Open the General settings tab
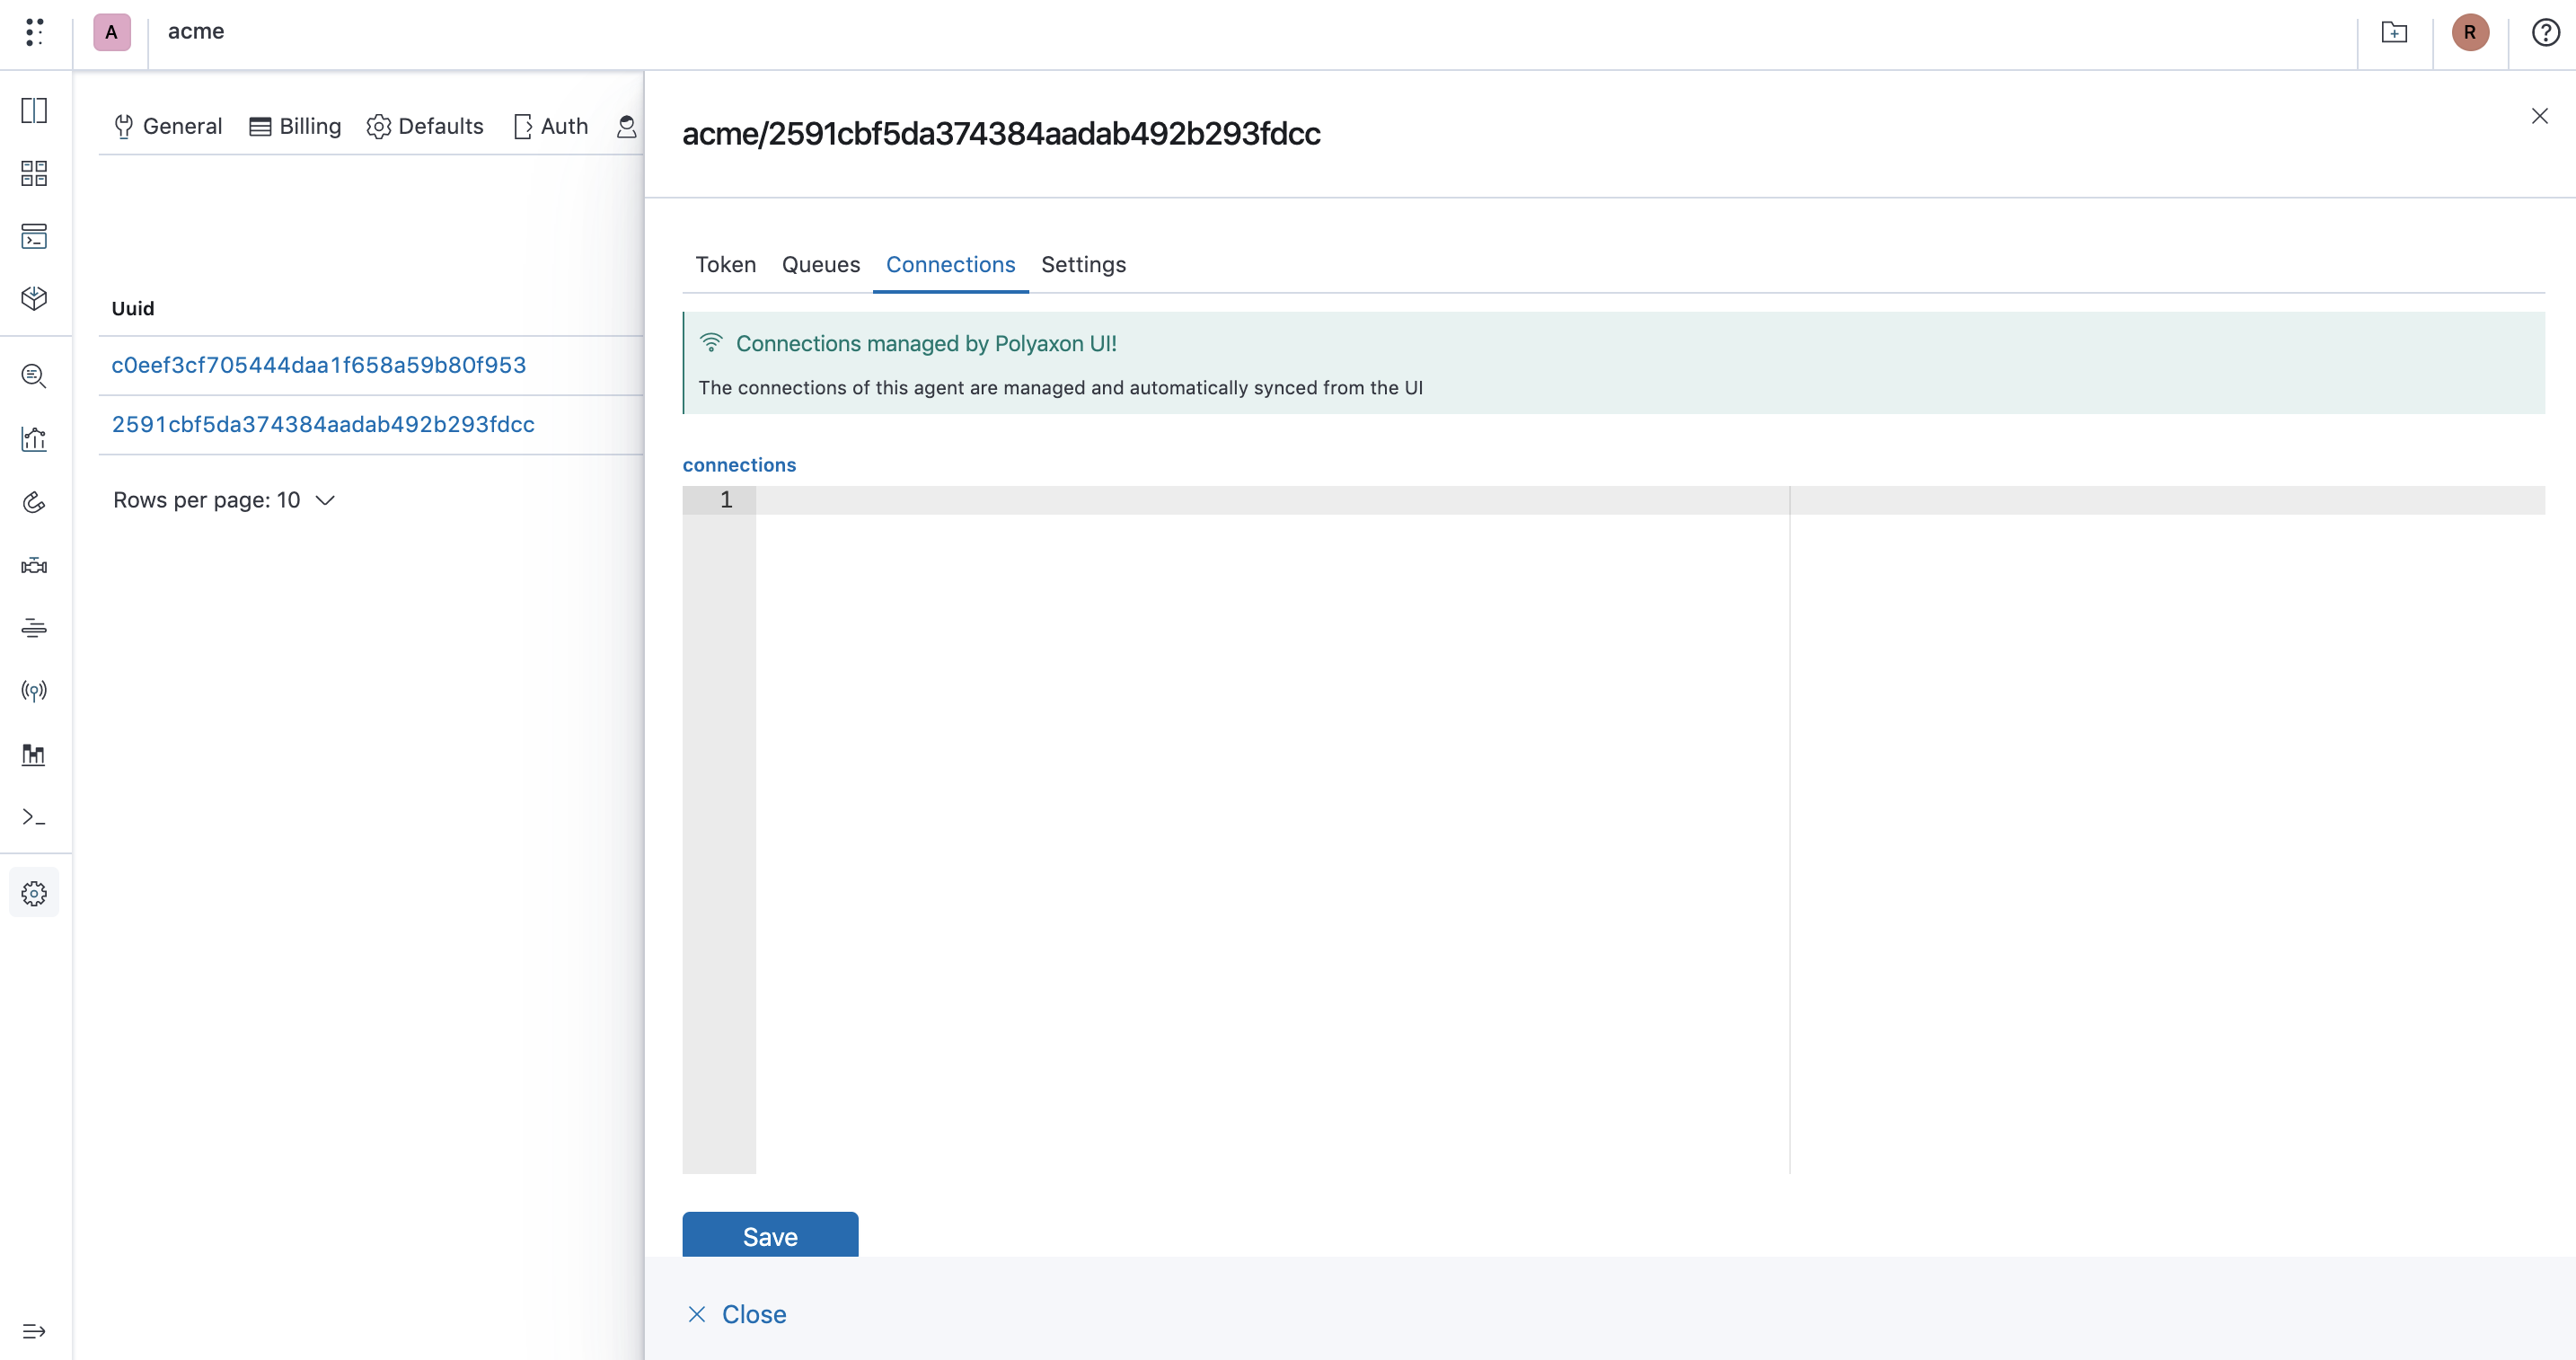 coord(168,126)
